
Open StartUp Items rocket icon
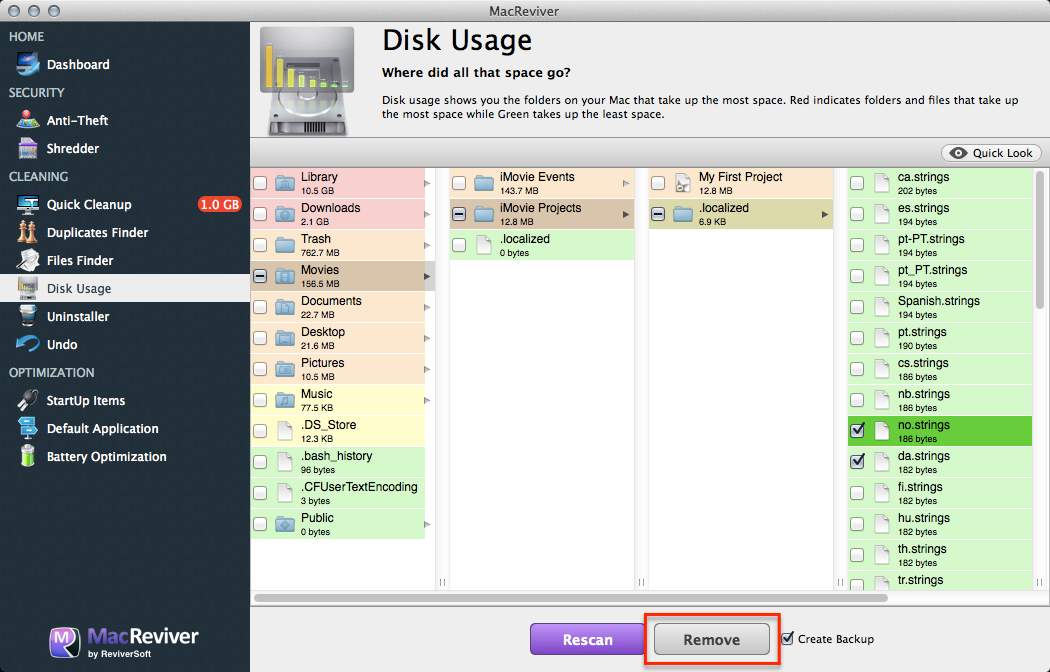tap(28, 400)
